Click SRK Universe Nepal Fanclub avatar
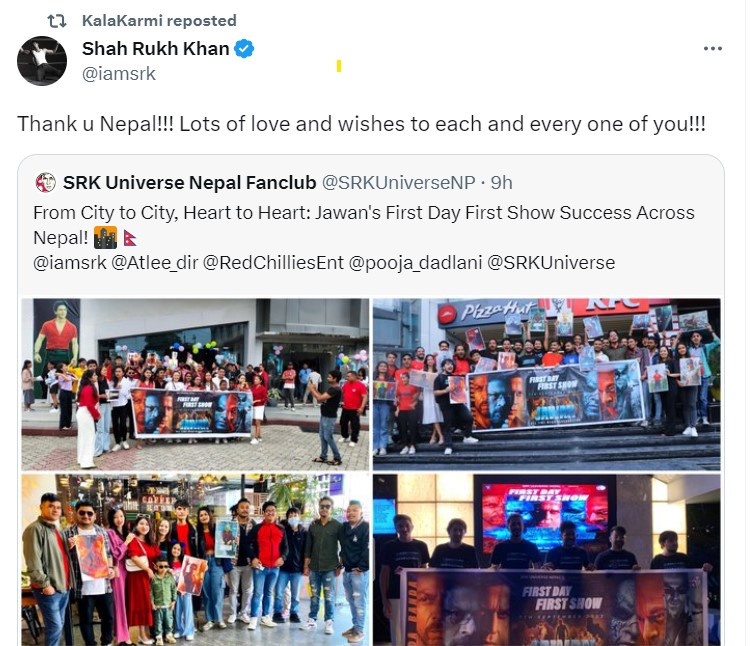This screenshot has width=753, height=646. click(46, 183)
